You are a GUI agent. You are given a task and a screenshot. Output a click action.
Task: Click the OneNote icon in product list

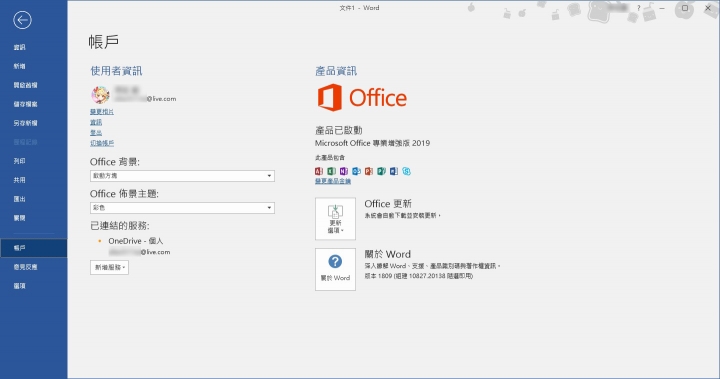343,171
